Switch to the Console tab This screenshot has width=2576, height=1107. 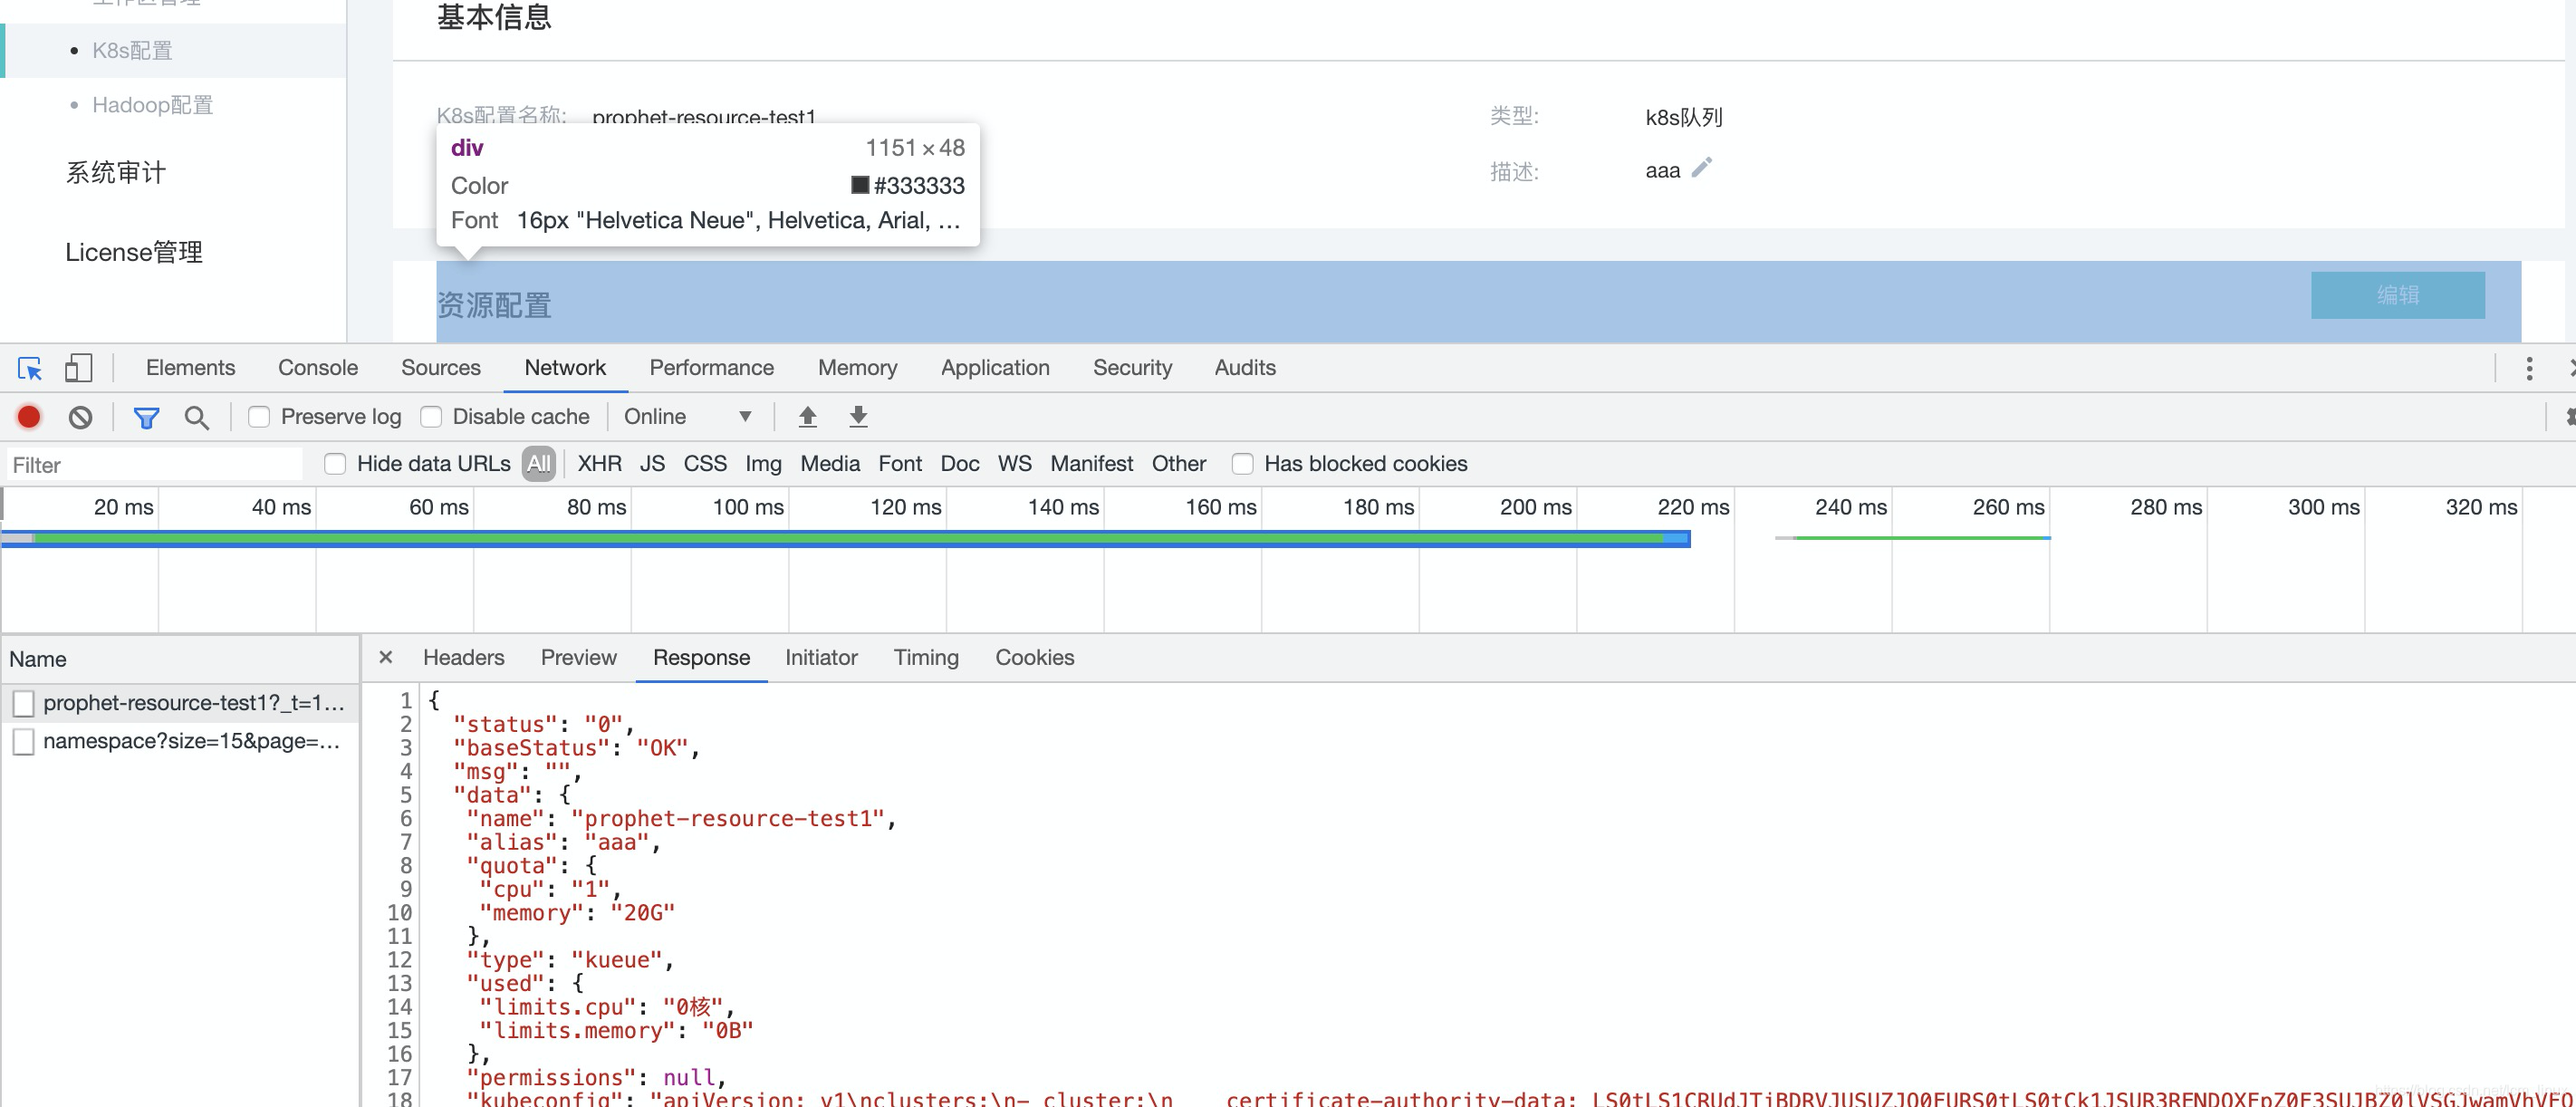tap(318, 368)
